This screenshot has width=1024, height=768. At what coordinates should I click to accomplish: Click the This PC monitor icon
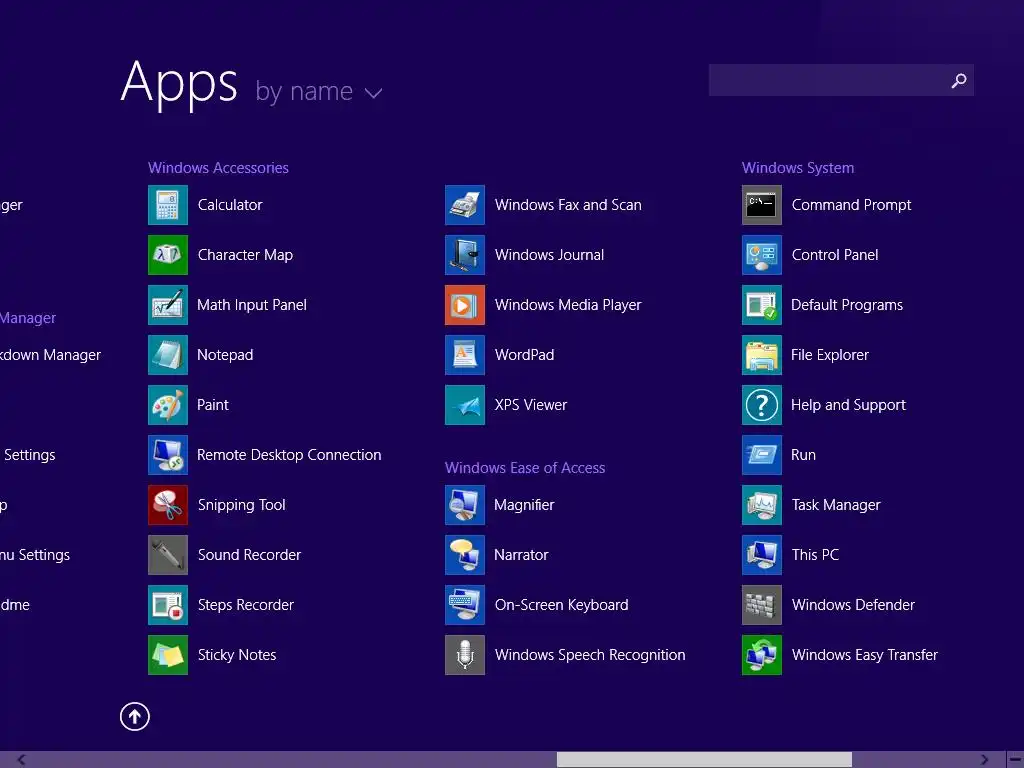pos(761,554)
